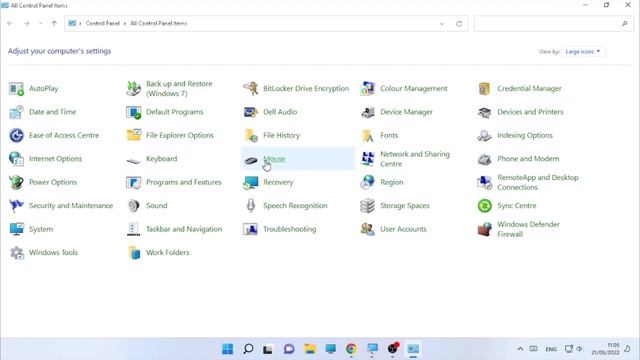Expand the address bar history dropdown
640x360 pixels.
click(442, 24)
